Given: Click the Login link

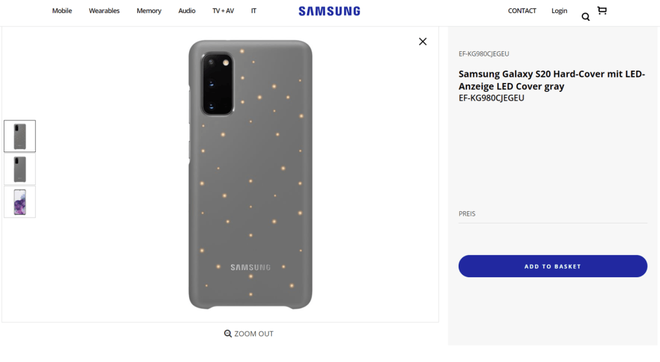Looking at the screenshot, I should click(559, 11).
